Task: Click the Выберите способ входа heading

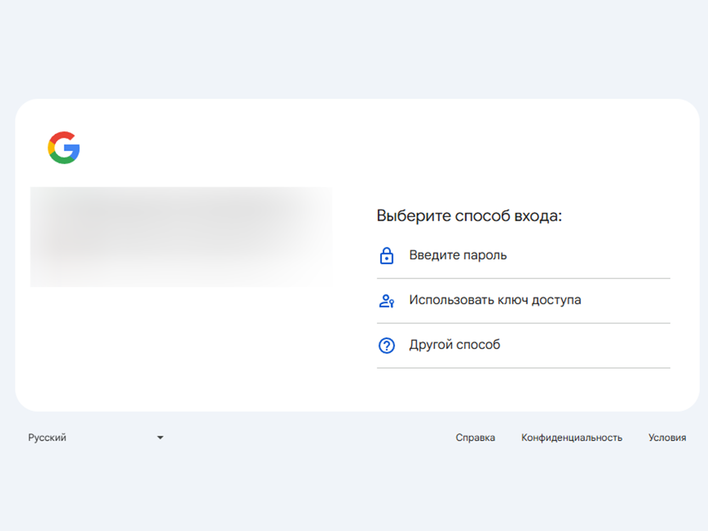Action: pos(469,216)
